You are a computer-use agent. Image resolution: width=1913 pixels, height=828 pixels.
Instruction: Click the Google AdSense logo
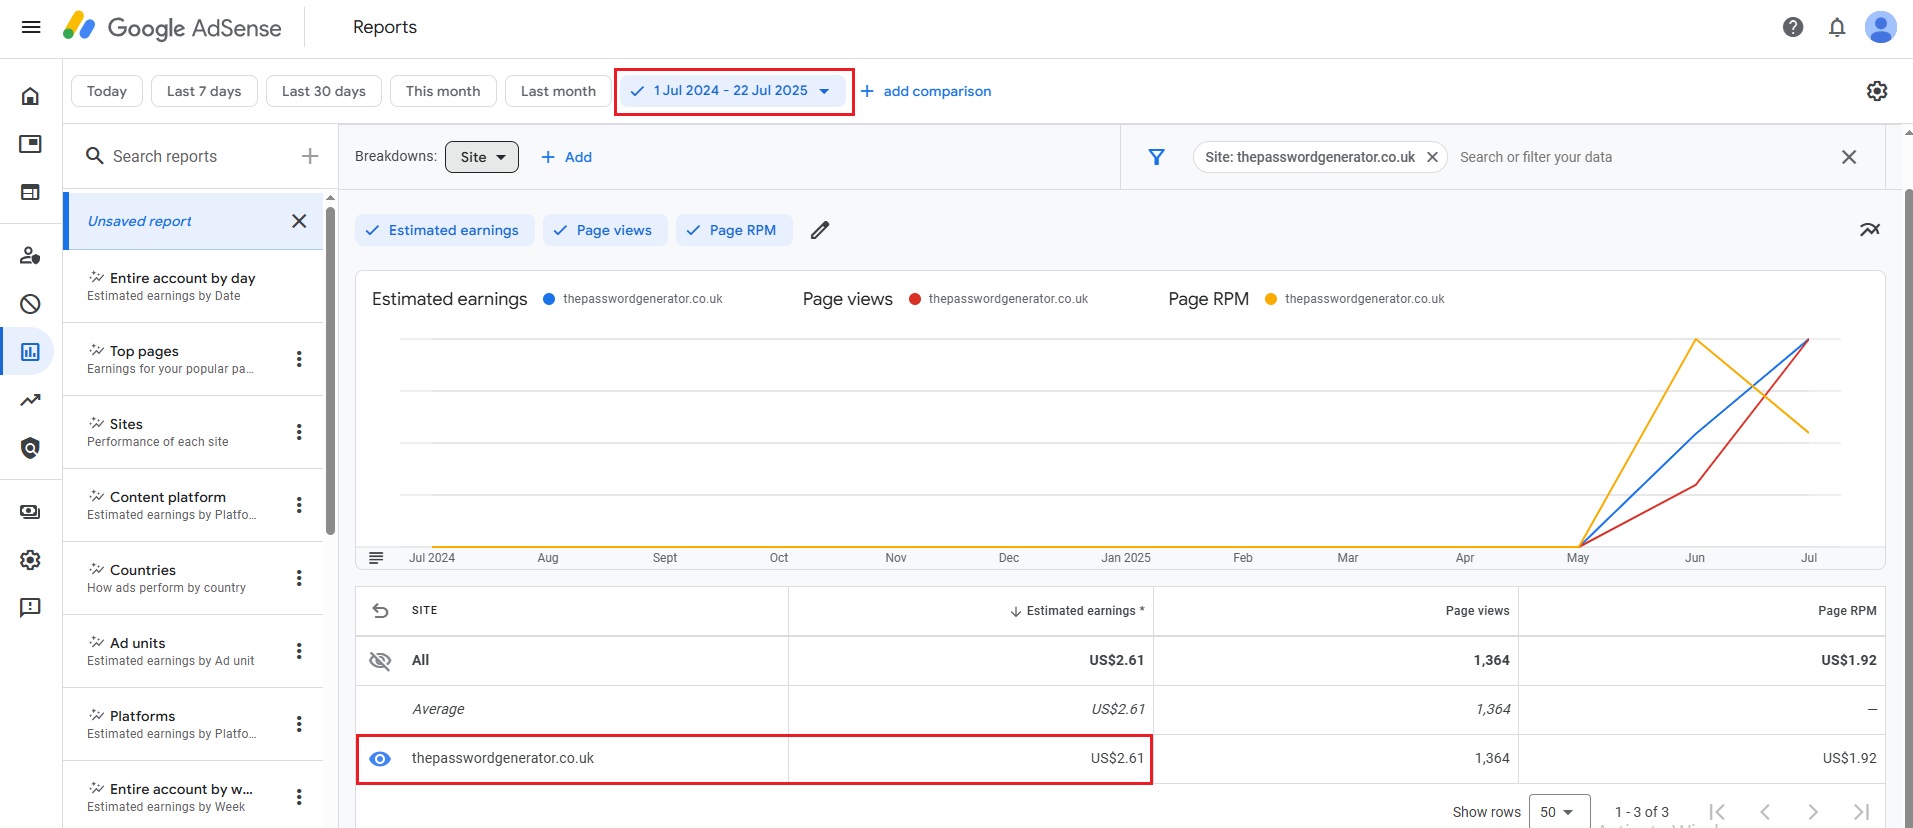172,27
